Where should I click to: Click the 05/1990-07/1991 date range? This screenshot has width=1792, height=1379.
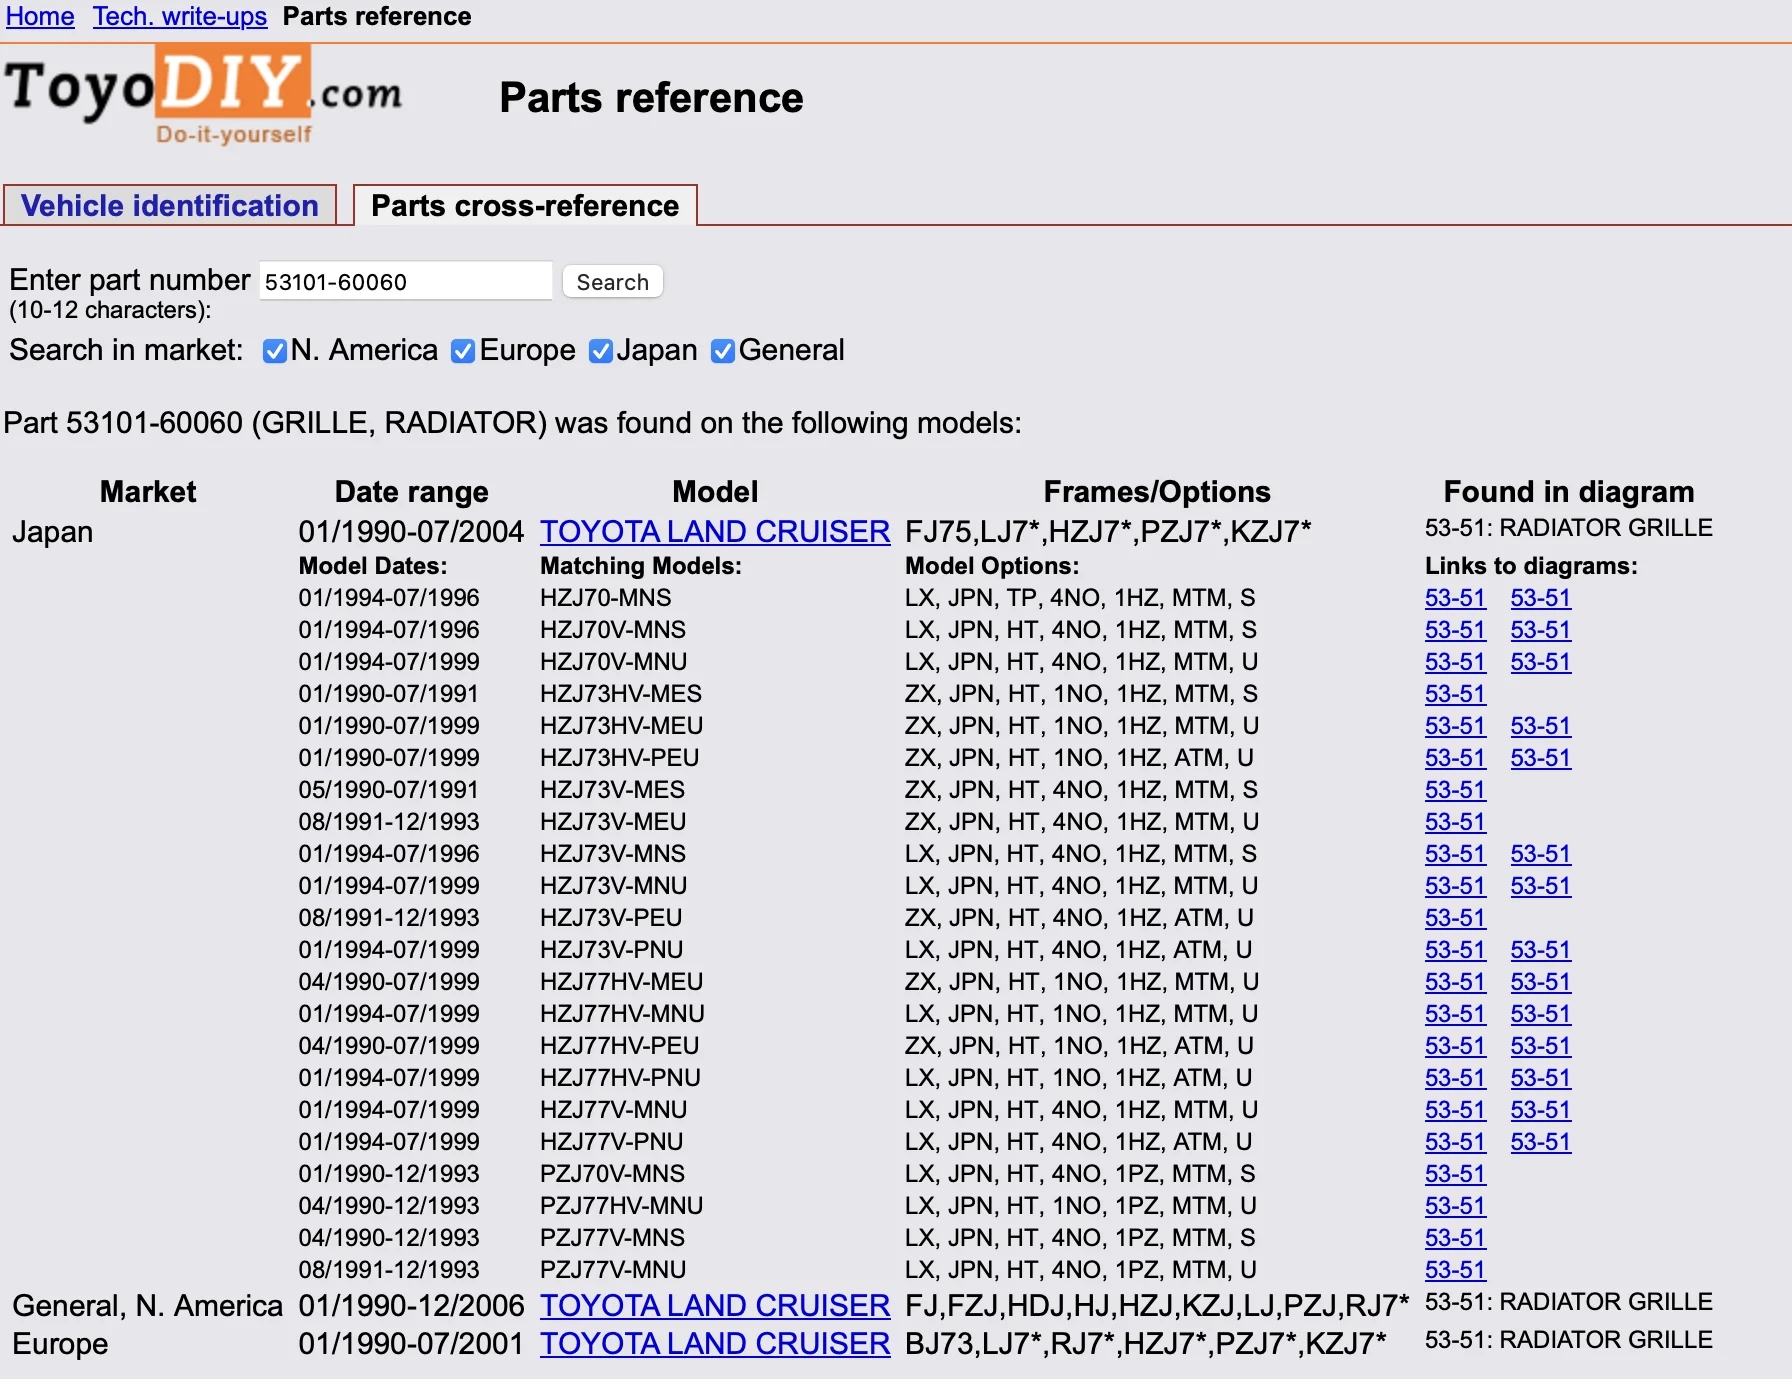pyautogui.click(x=389, y=790)
